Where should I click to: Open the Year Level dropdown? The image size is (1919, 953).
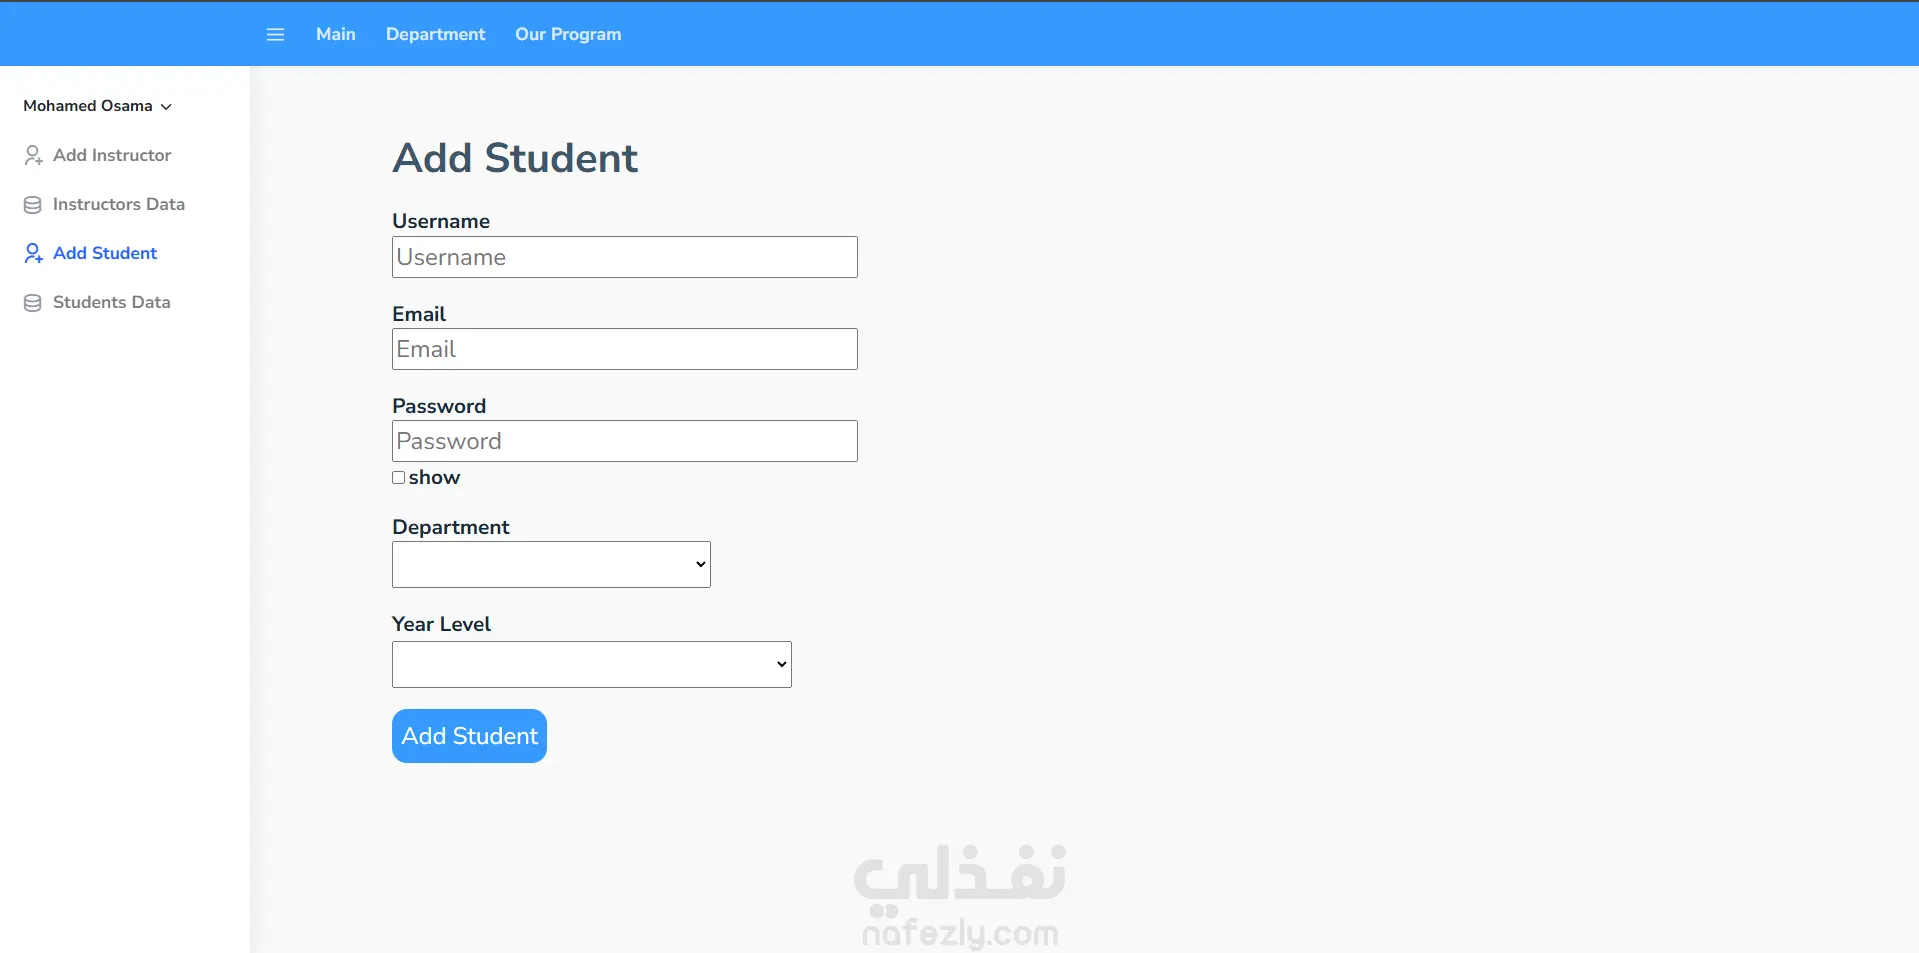[x=591, y=665]
